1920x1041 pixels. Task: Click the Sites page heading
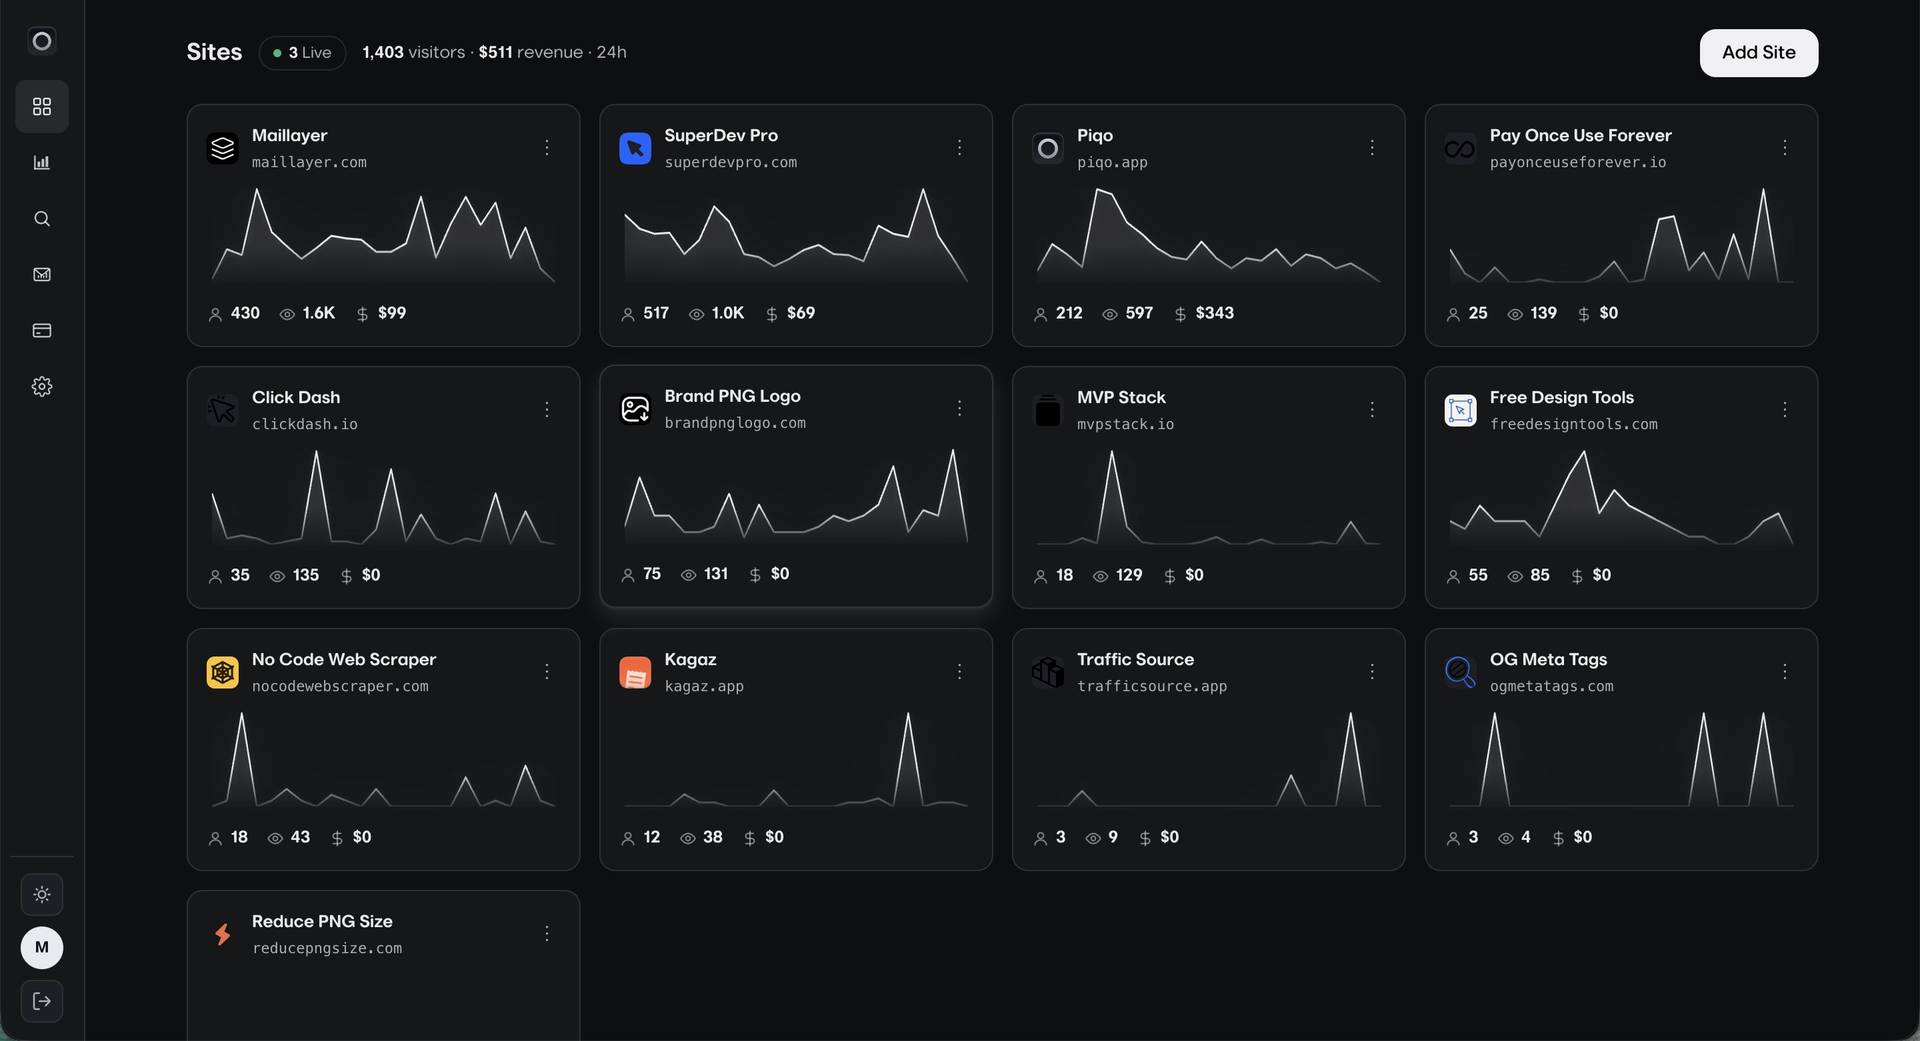(214, 52)
